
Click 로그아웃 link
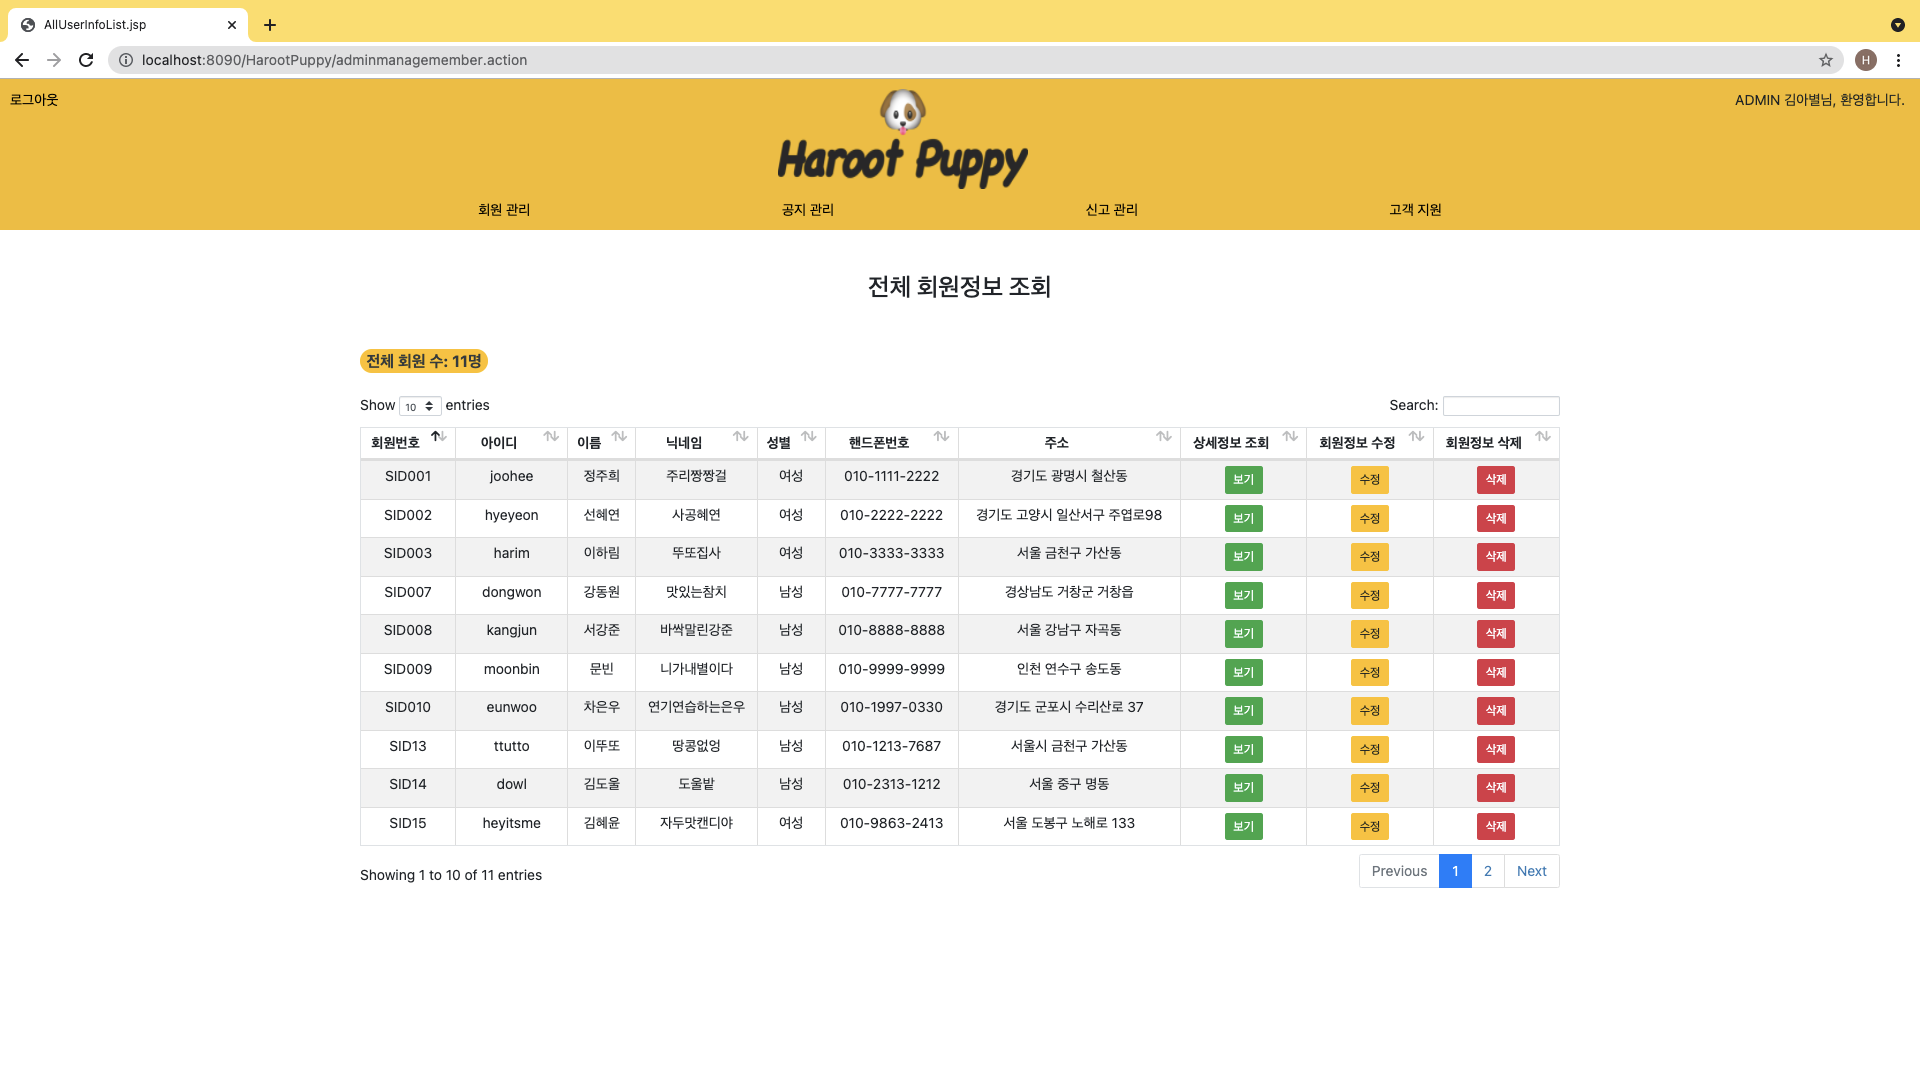pos(34,100)
